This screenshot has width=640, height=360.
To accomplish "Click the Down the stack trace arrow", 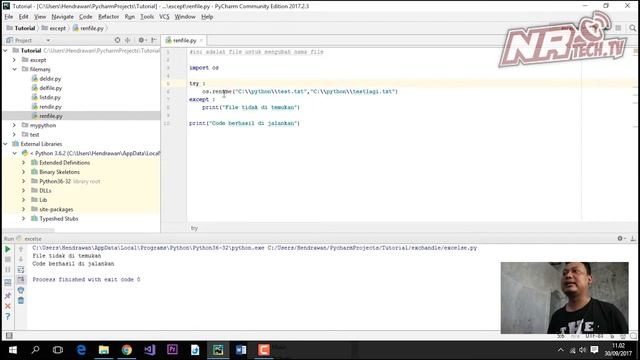I will [x=21, y=259].
